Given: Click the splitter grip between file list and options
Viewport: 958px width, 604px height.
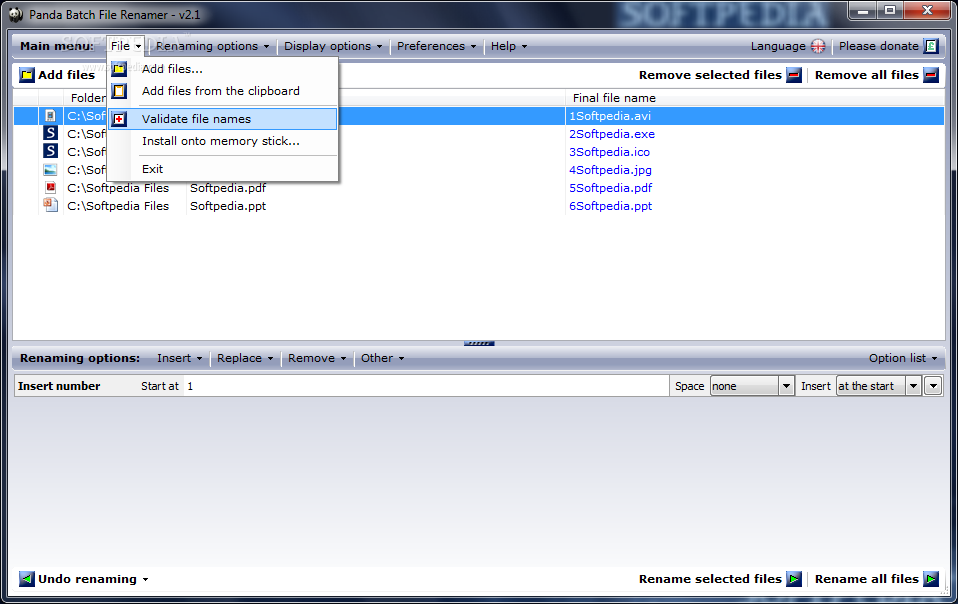Looking at the screenshot, I should point(479,343).
